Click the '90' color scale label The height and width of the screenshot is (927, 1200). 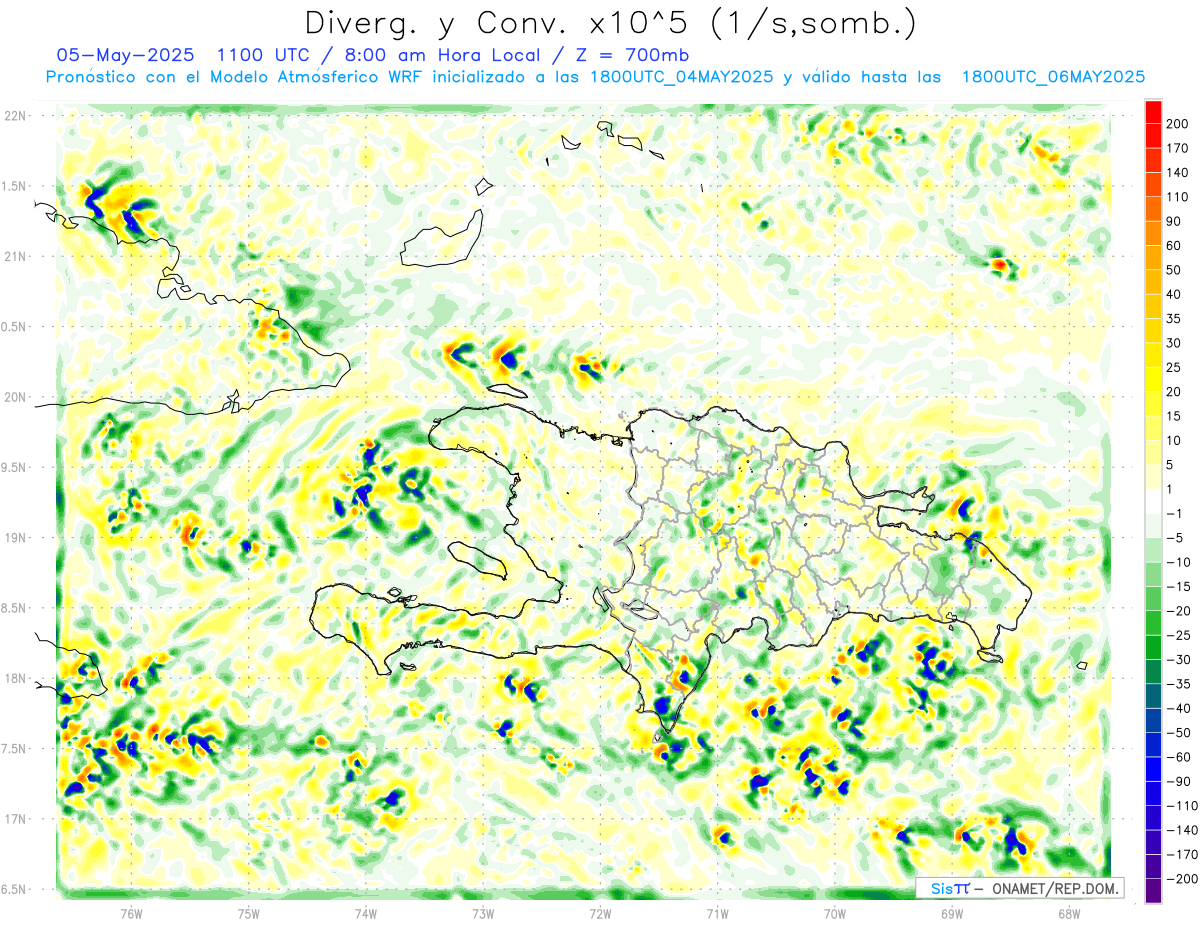(x=1174, y=221)
